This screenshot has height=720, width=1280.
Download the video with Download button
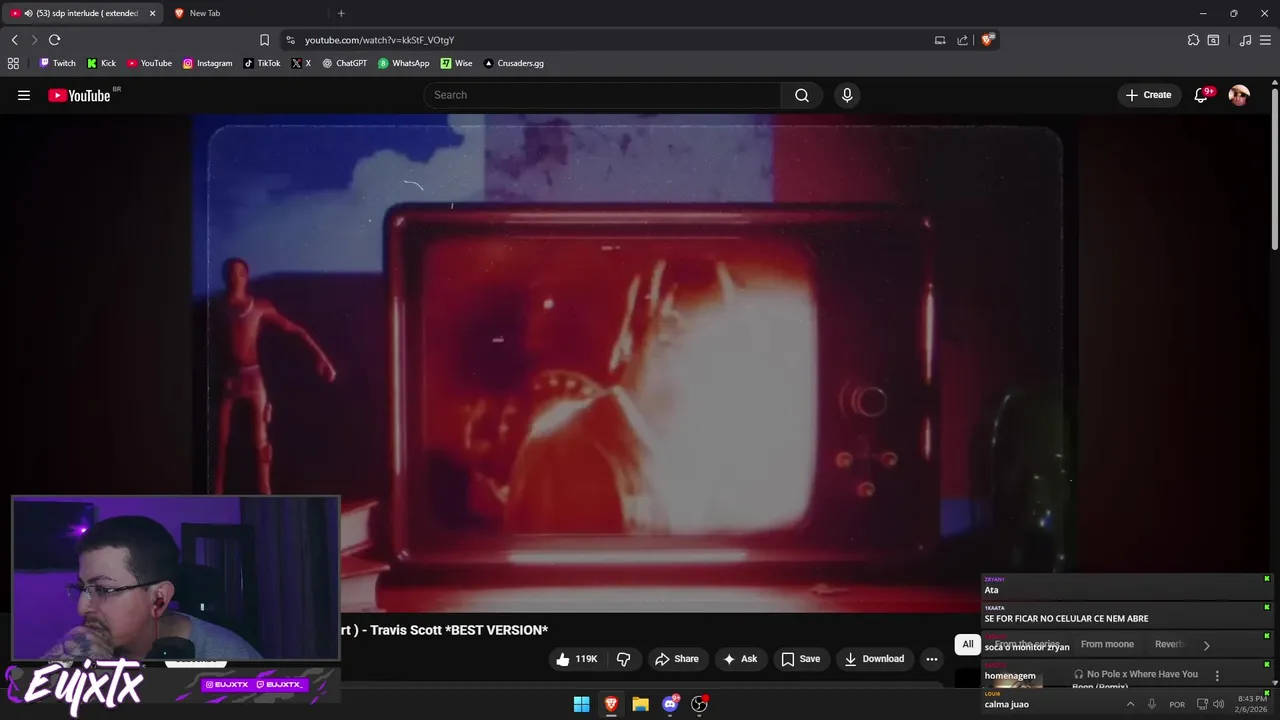point(874,659)
